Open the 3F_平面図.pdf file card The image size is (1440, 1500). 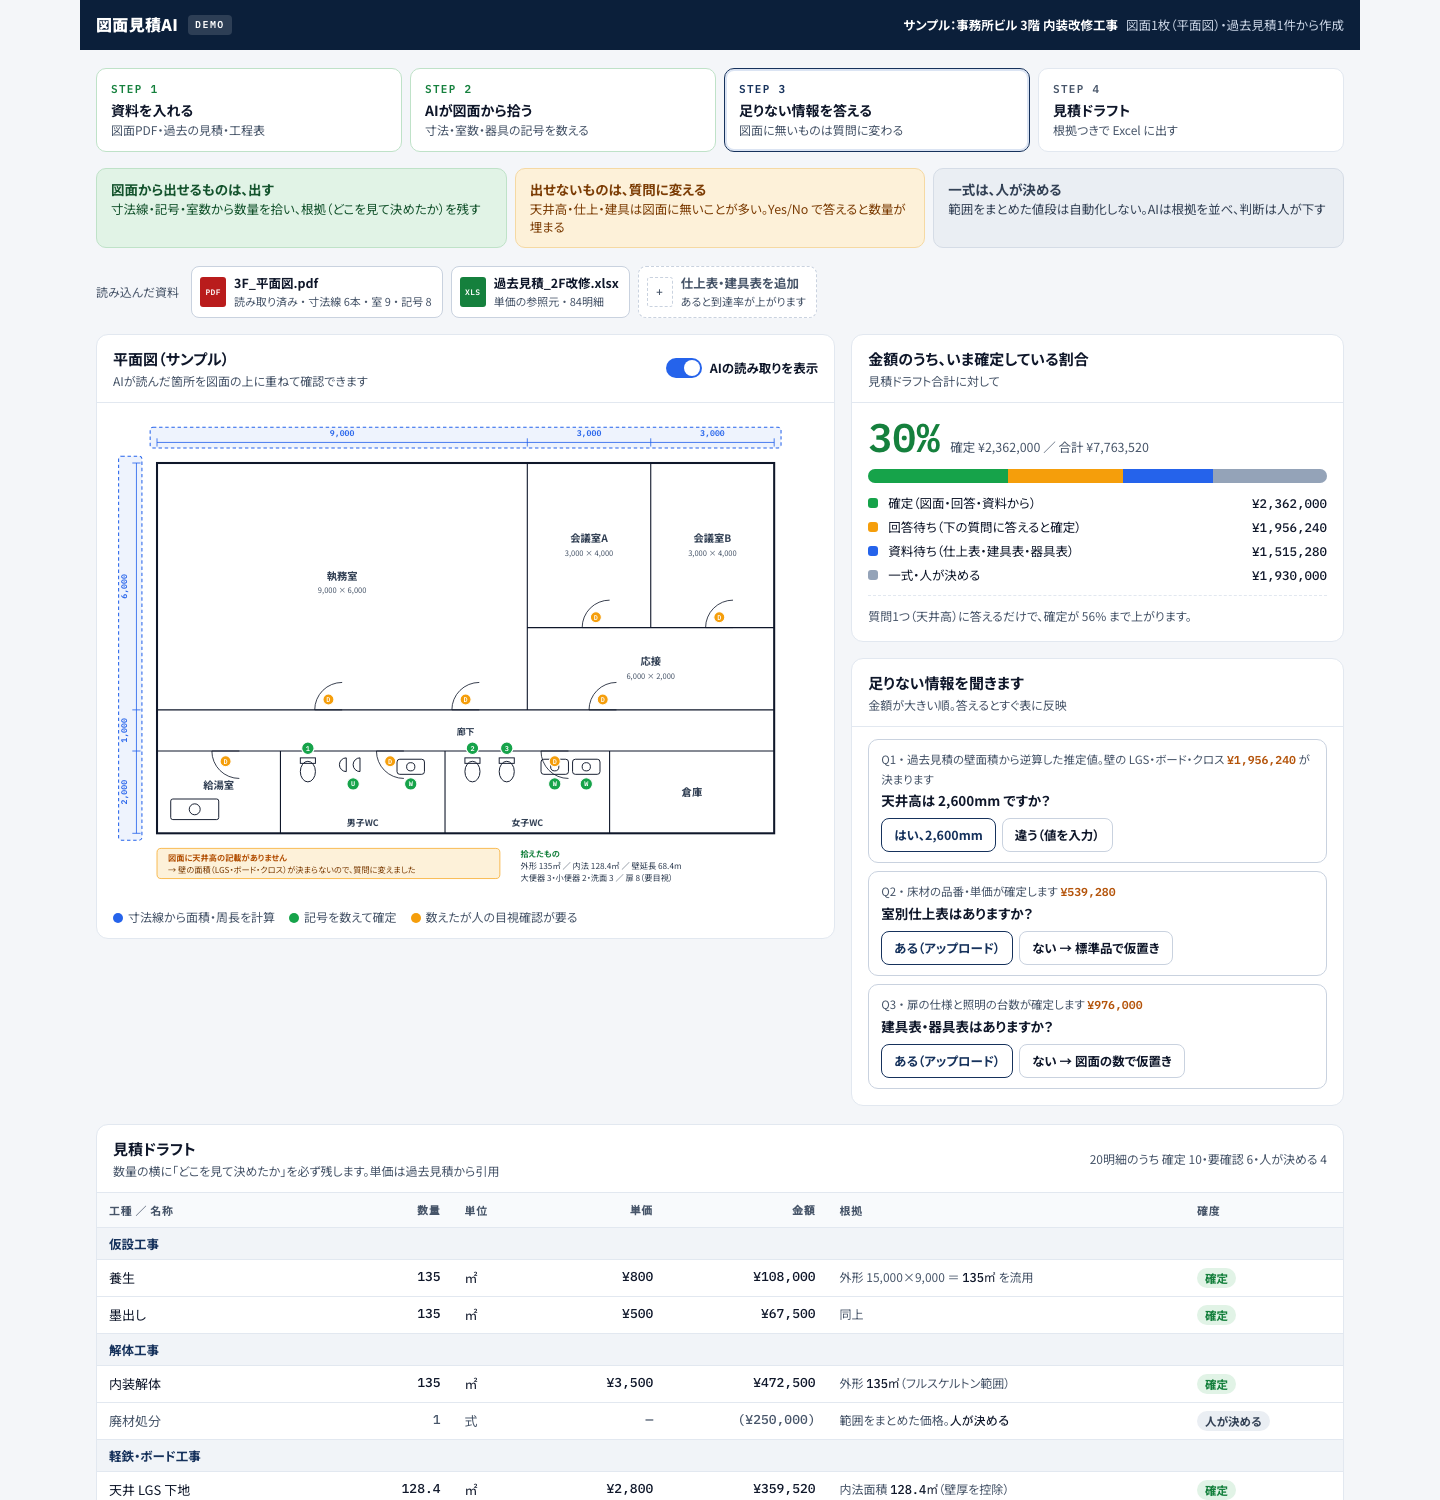click(x=317, y=292)
